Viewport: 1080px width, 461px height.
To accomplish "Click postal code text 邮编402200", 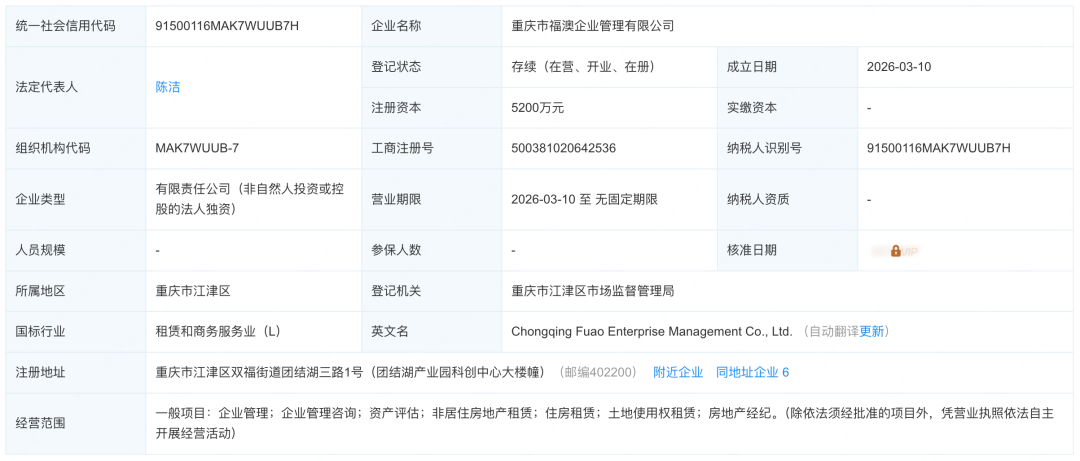I will (600, 372).
